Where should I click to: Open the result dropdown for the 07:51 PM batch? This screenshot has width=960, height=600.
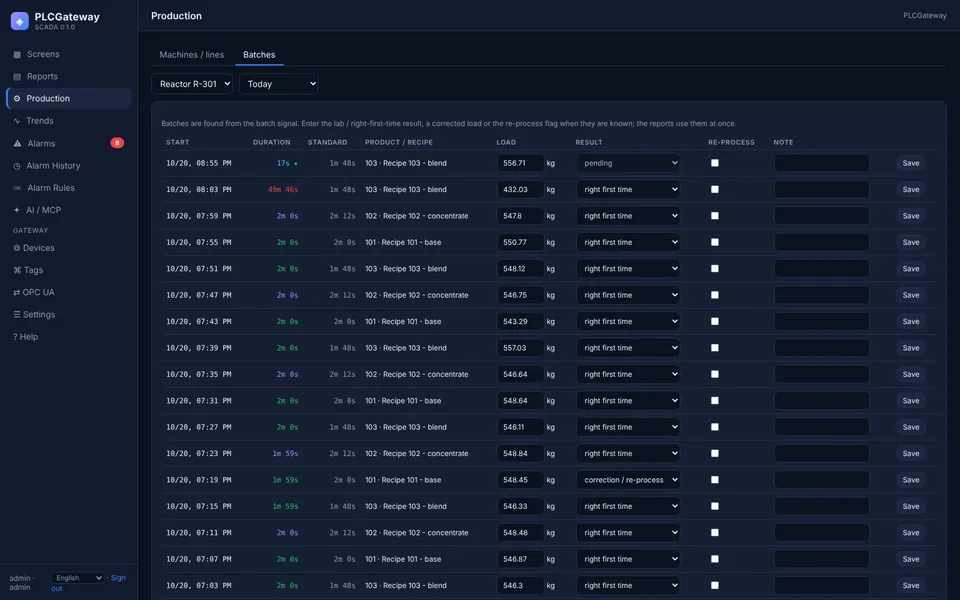[x=628, y=269]
